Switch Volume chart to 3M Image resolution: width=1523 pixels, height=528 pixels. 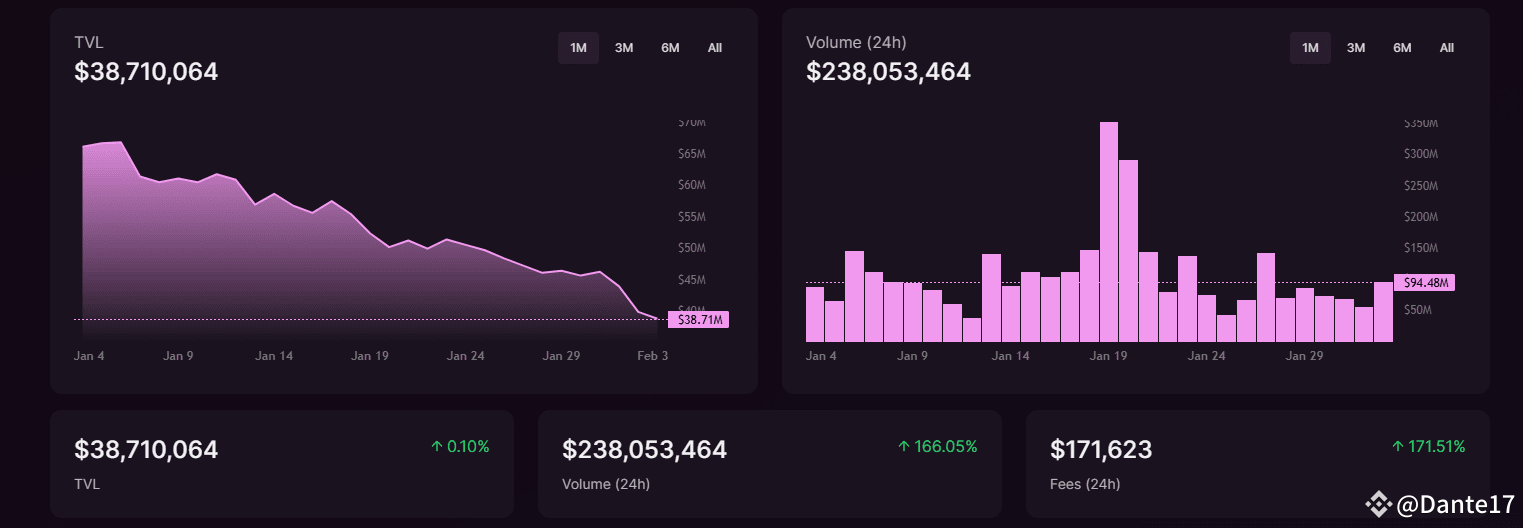coord(1356,48)
